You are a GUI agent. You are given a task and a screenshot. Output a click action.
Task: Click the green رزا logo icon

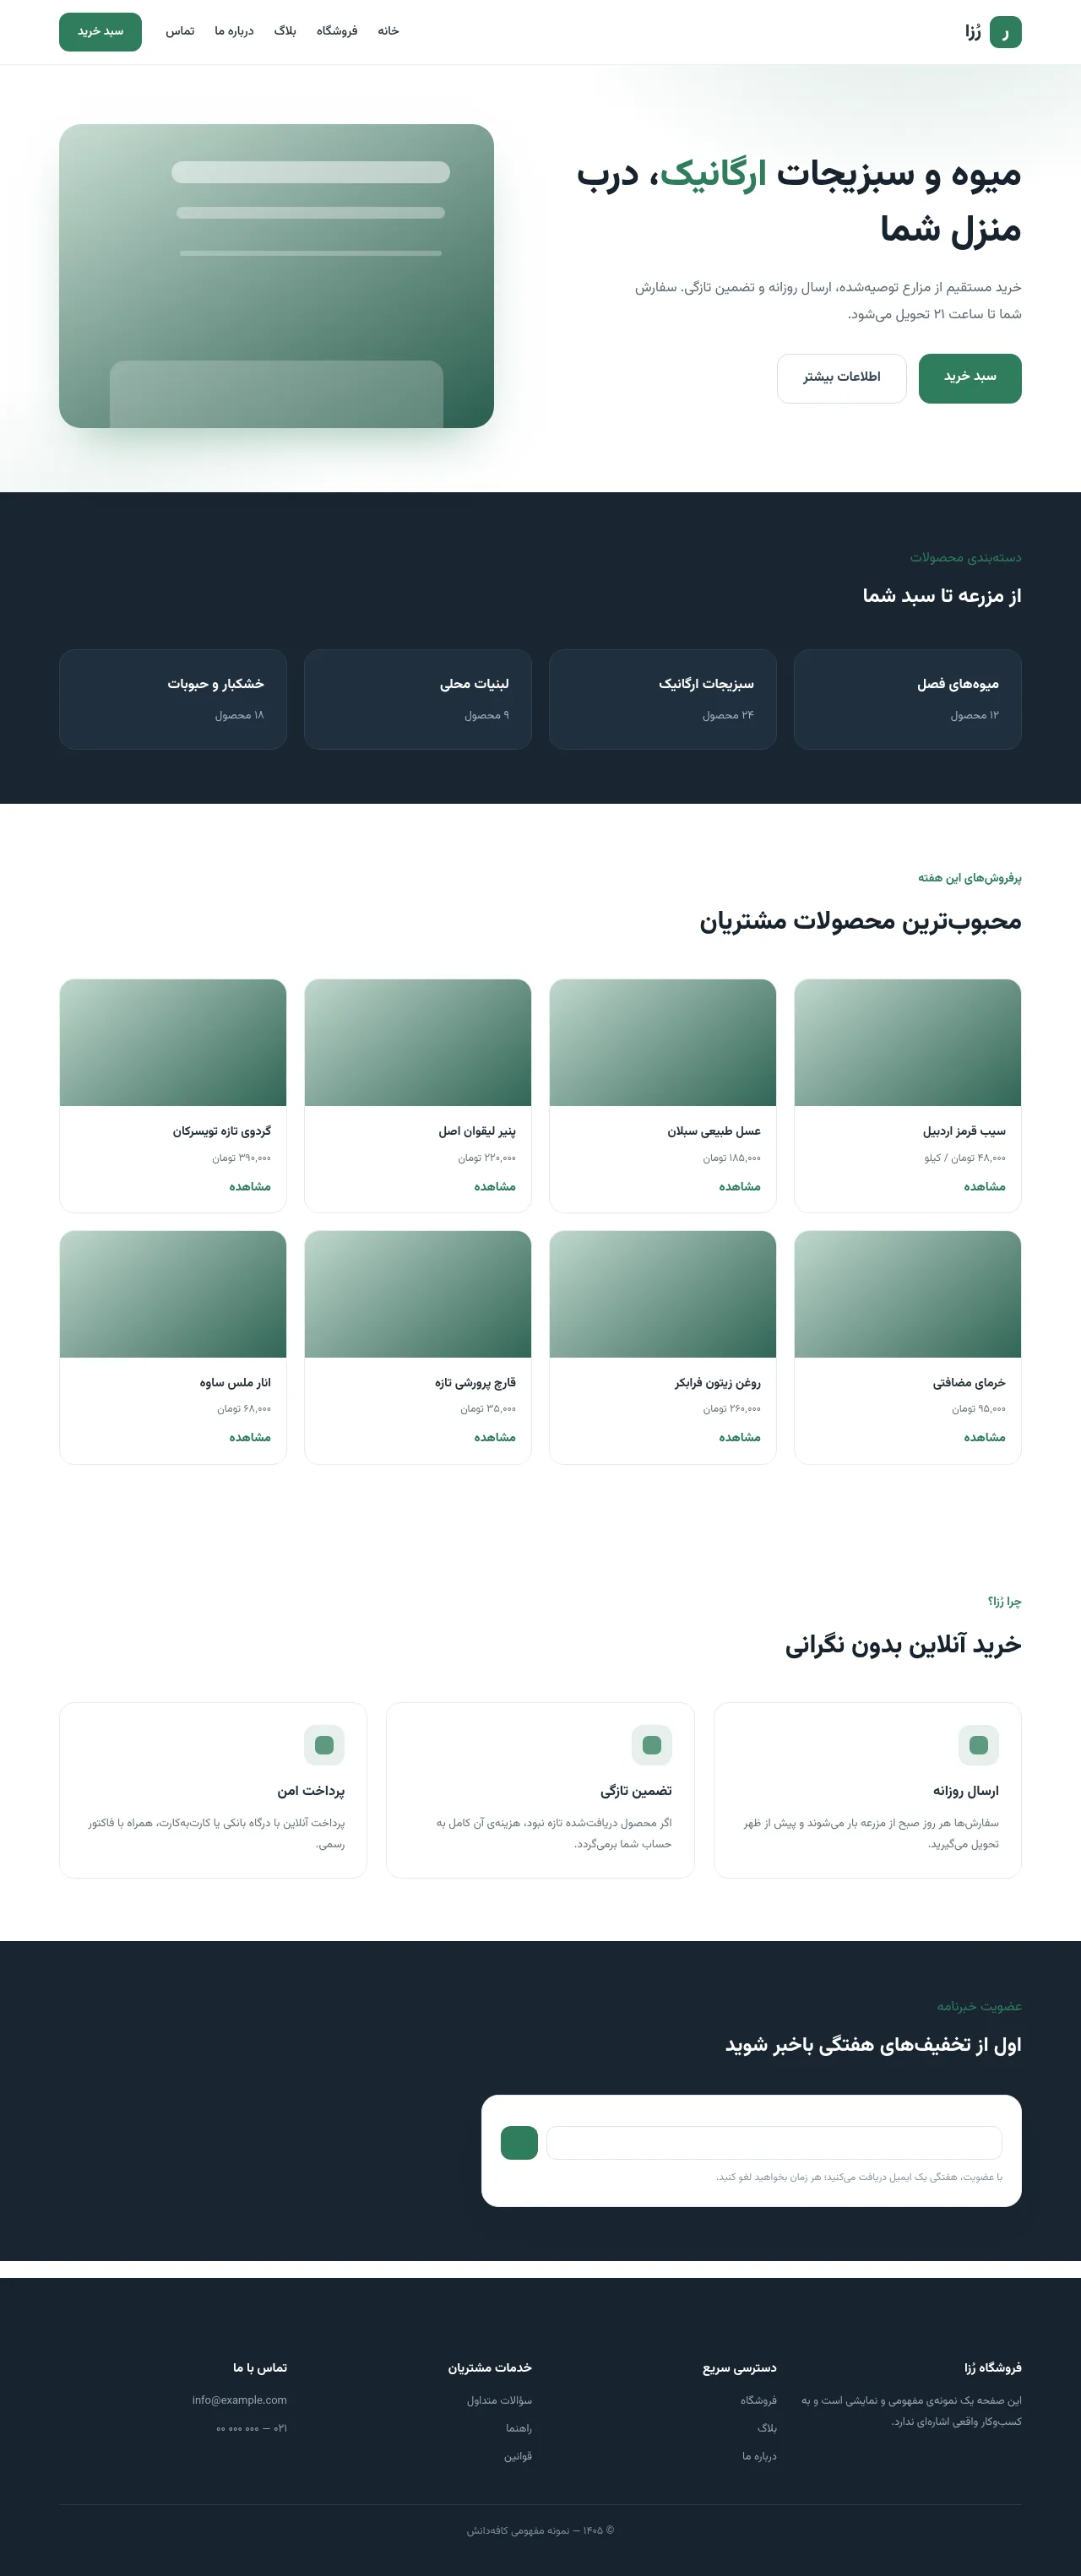click(1005, 32)
